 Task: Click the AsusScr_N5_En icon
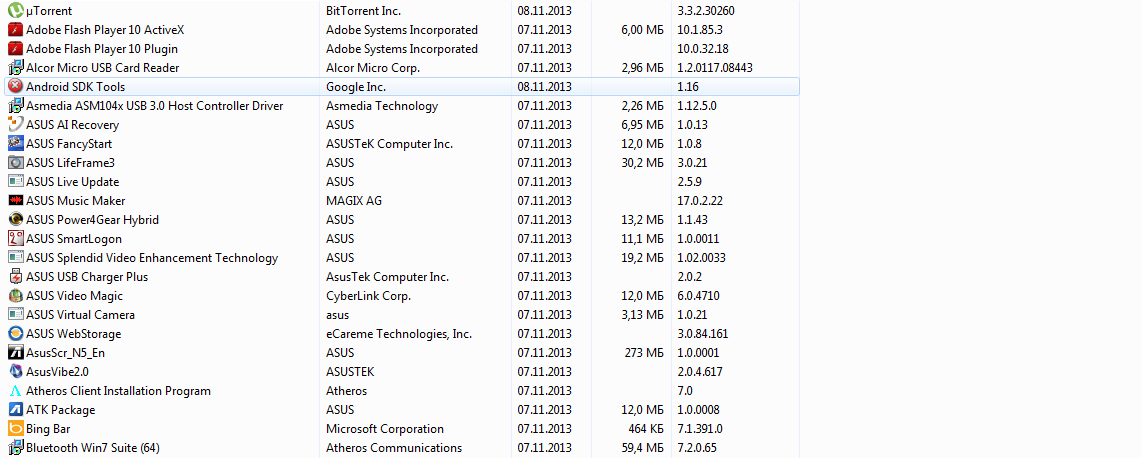click(15, 352)
